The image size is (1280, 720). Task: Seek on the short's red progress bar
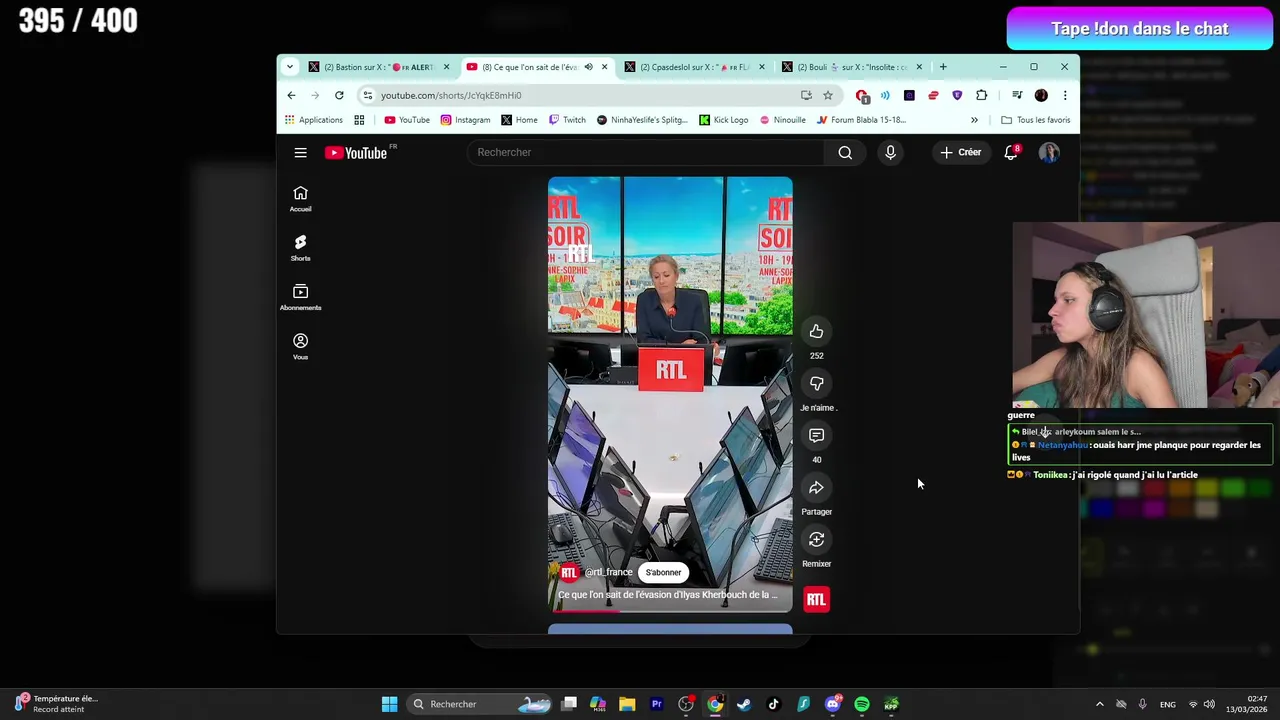pyautogui.click(x=670, y=611)
